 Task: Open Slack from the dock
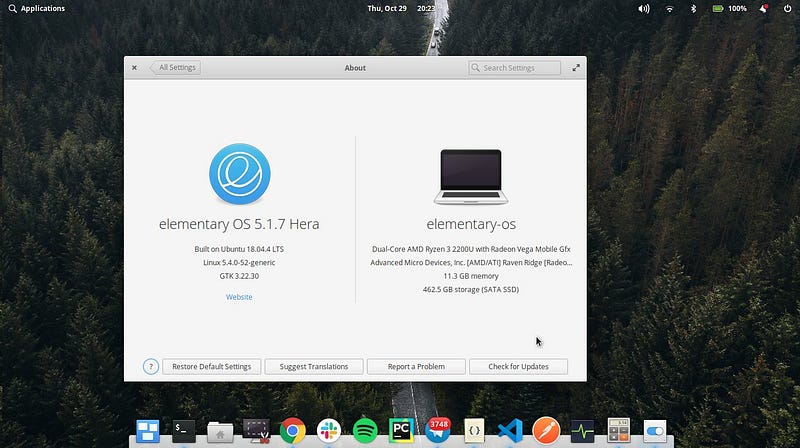(x=329, y=431)
